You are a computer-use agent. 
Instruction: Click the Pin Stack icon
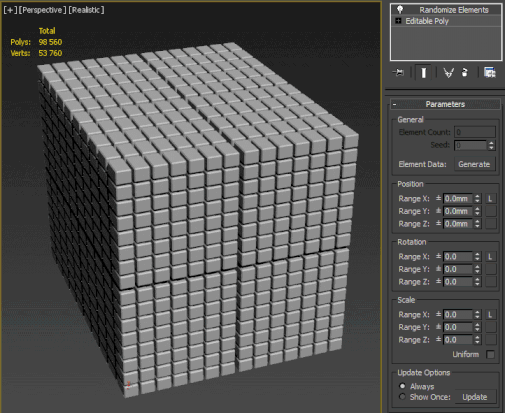coord(398,72)
